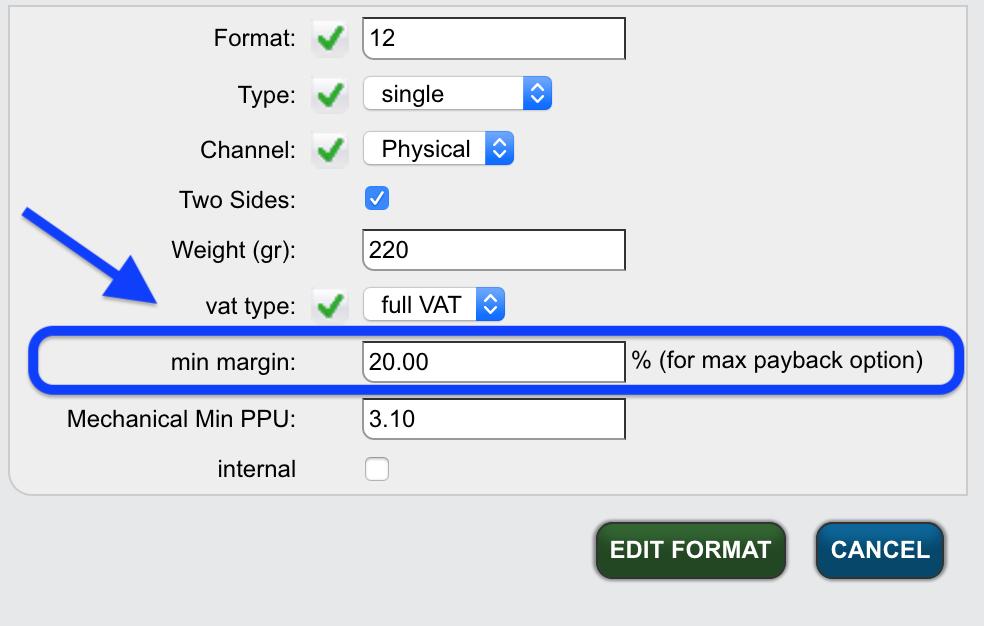Click the Channel dropdown blue arrows

(x=500, y=149)
